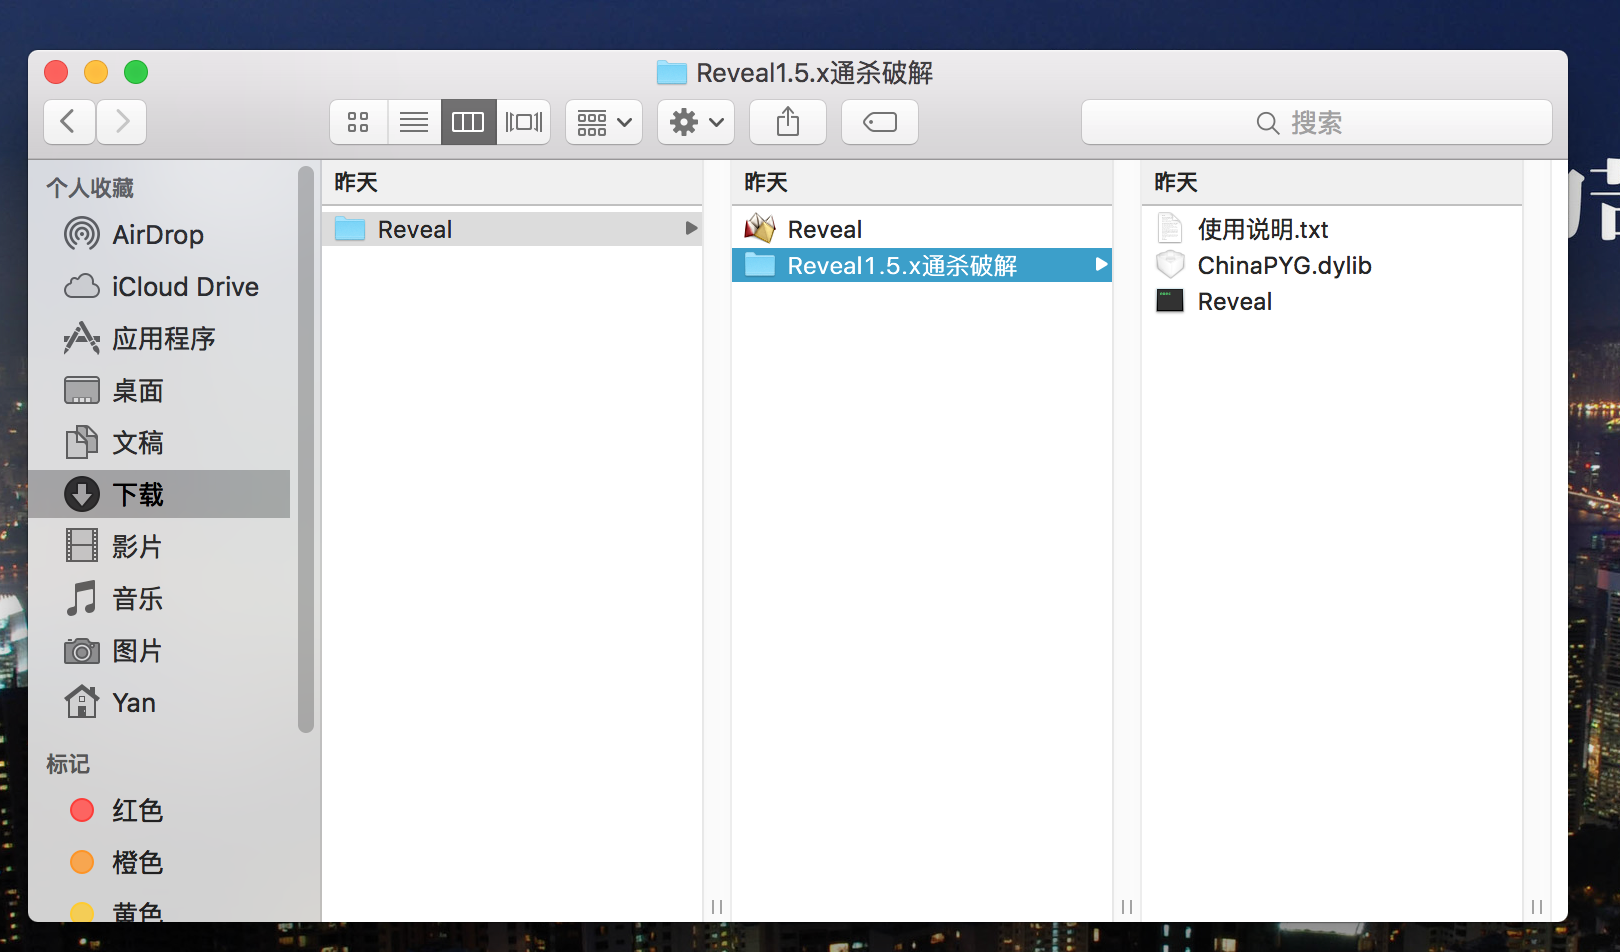The image size is (1620, 952).
Task: Filter by the 橙色 tag
Action: pyautogui.click(x=160, y=862)
